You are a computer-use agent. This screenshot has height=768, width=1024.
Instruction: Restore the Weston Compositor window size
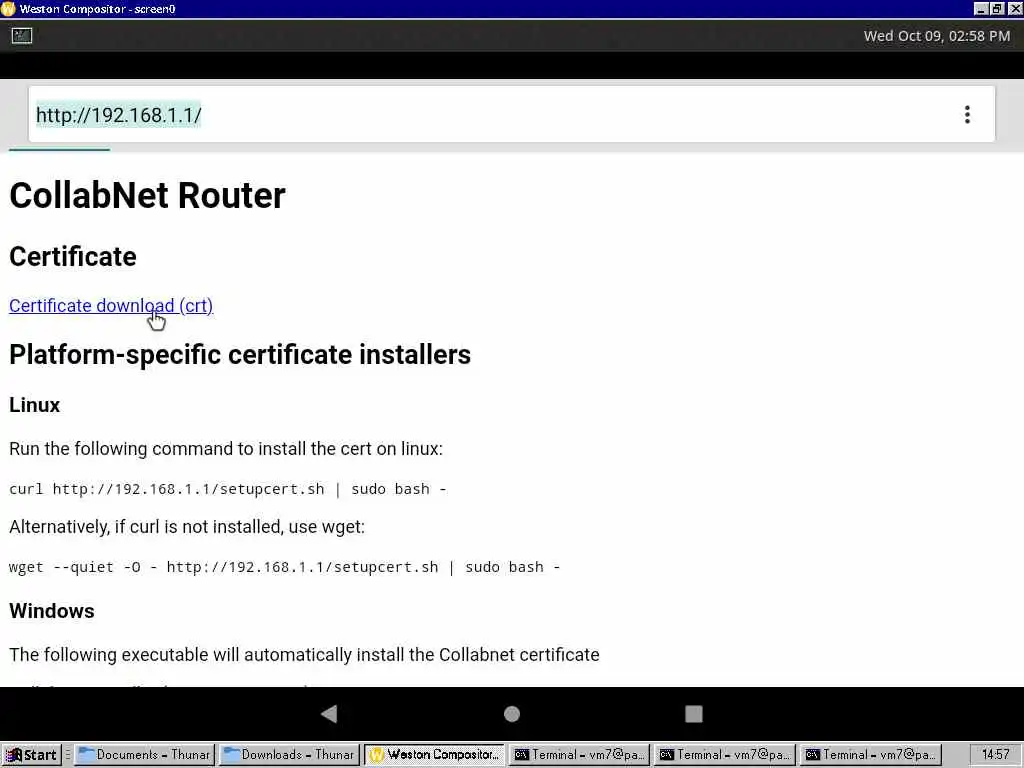click(x=997, y=8)
